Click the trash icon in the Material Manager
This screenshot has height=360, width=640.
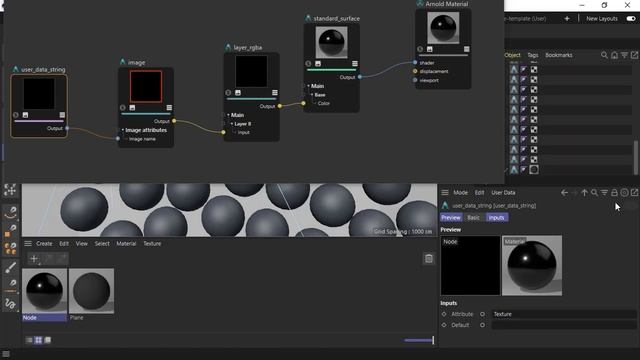pyautogui.click(x=429, y=258)
